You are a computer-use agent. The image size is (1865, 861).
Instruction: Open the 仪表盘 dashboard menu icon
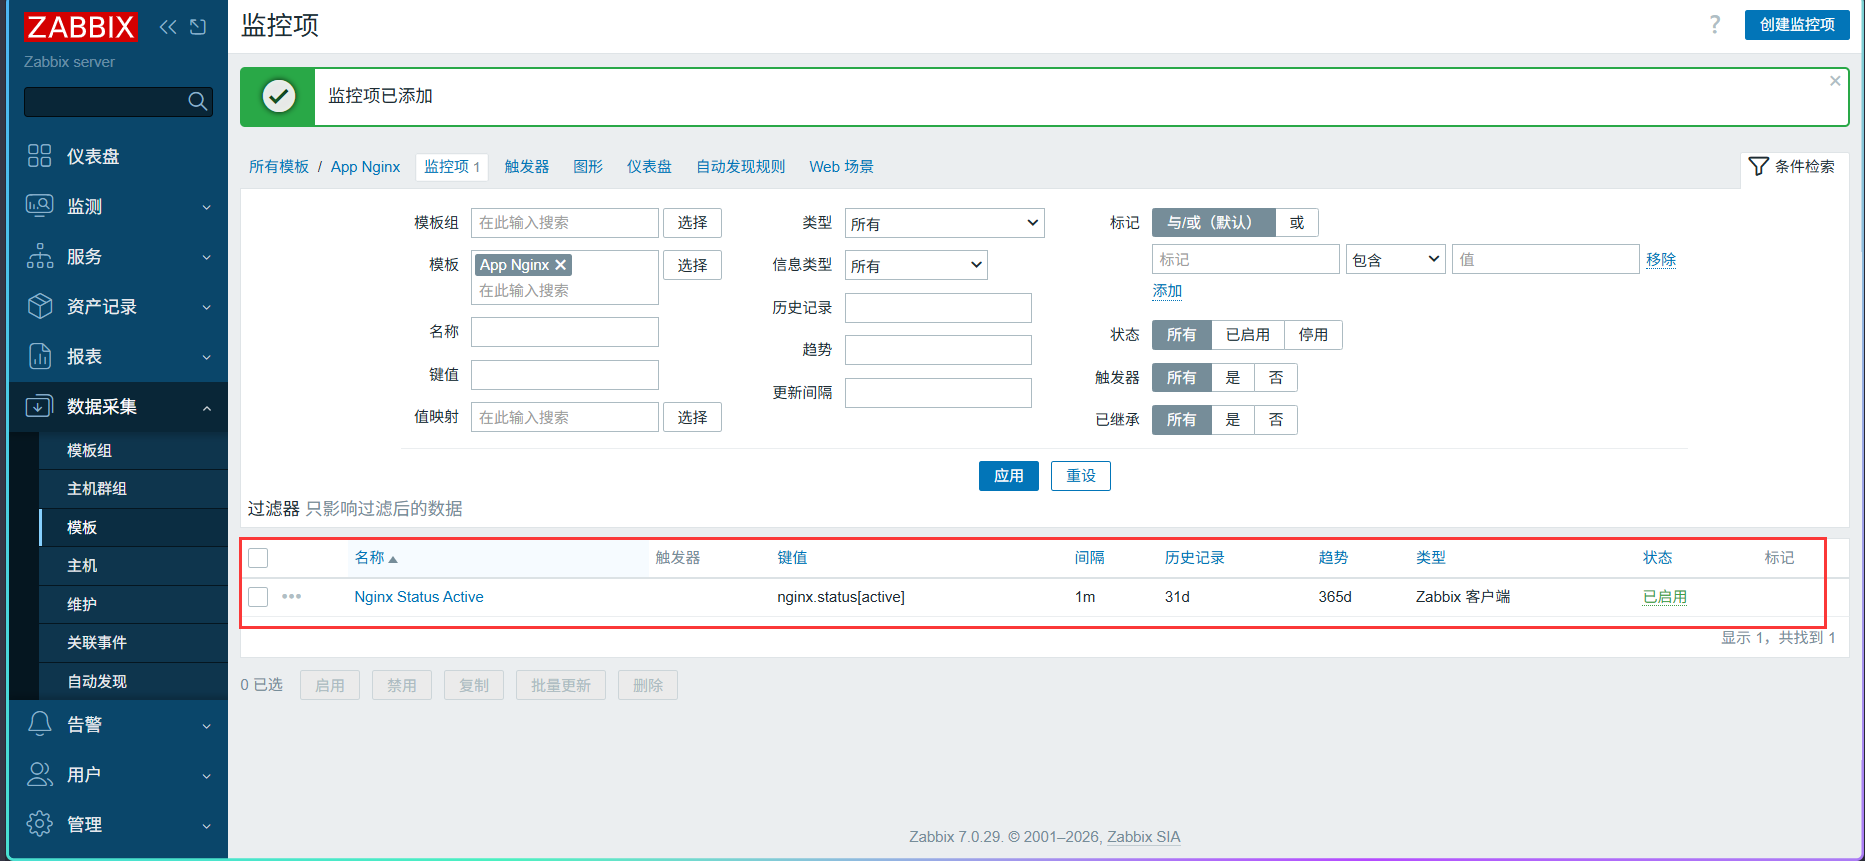(39, 156)
